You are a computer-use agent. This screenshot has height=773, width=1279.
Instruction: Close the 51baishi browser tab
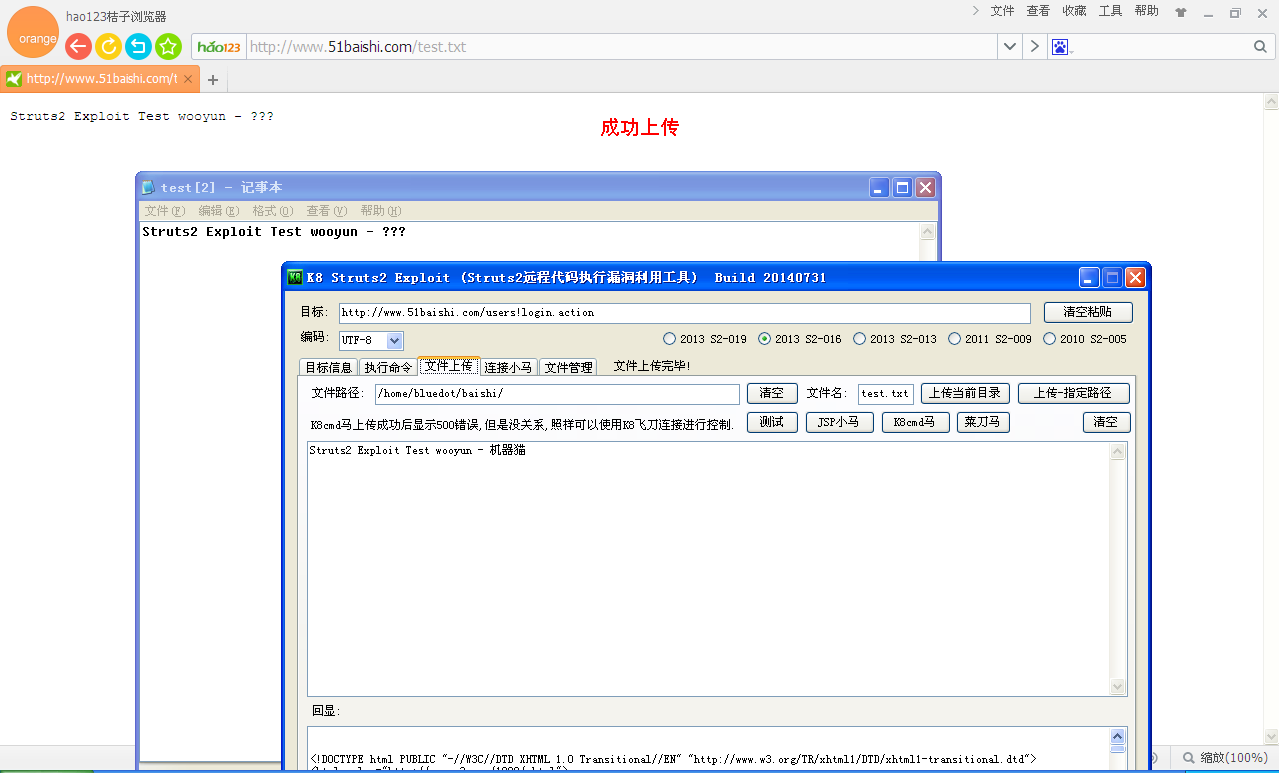pos(190,79)
